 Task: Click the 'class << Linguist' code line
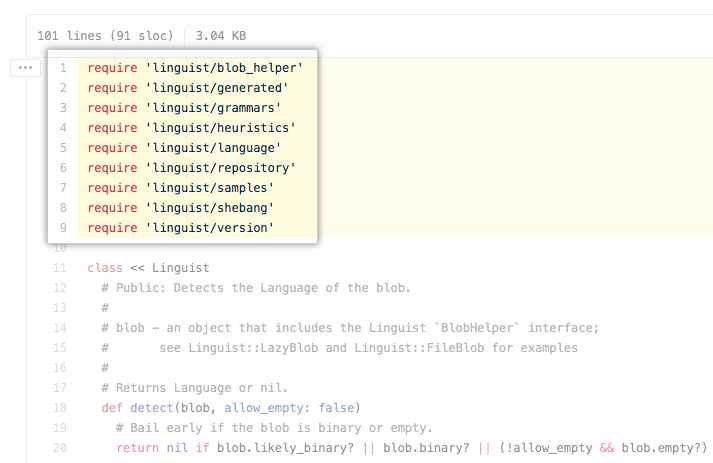pos(148,268)
